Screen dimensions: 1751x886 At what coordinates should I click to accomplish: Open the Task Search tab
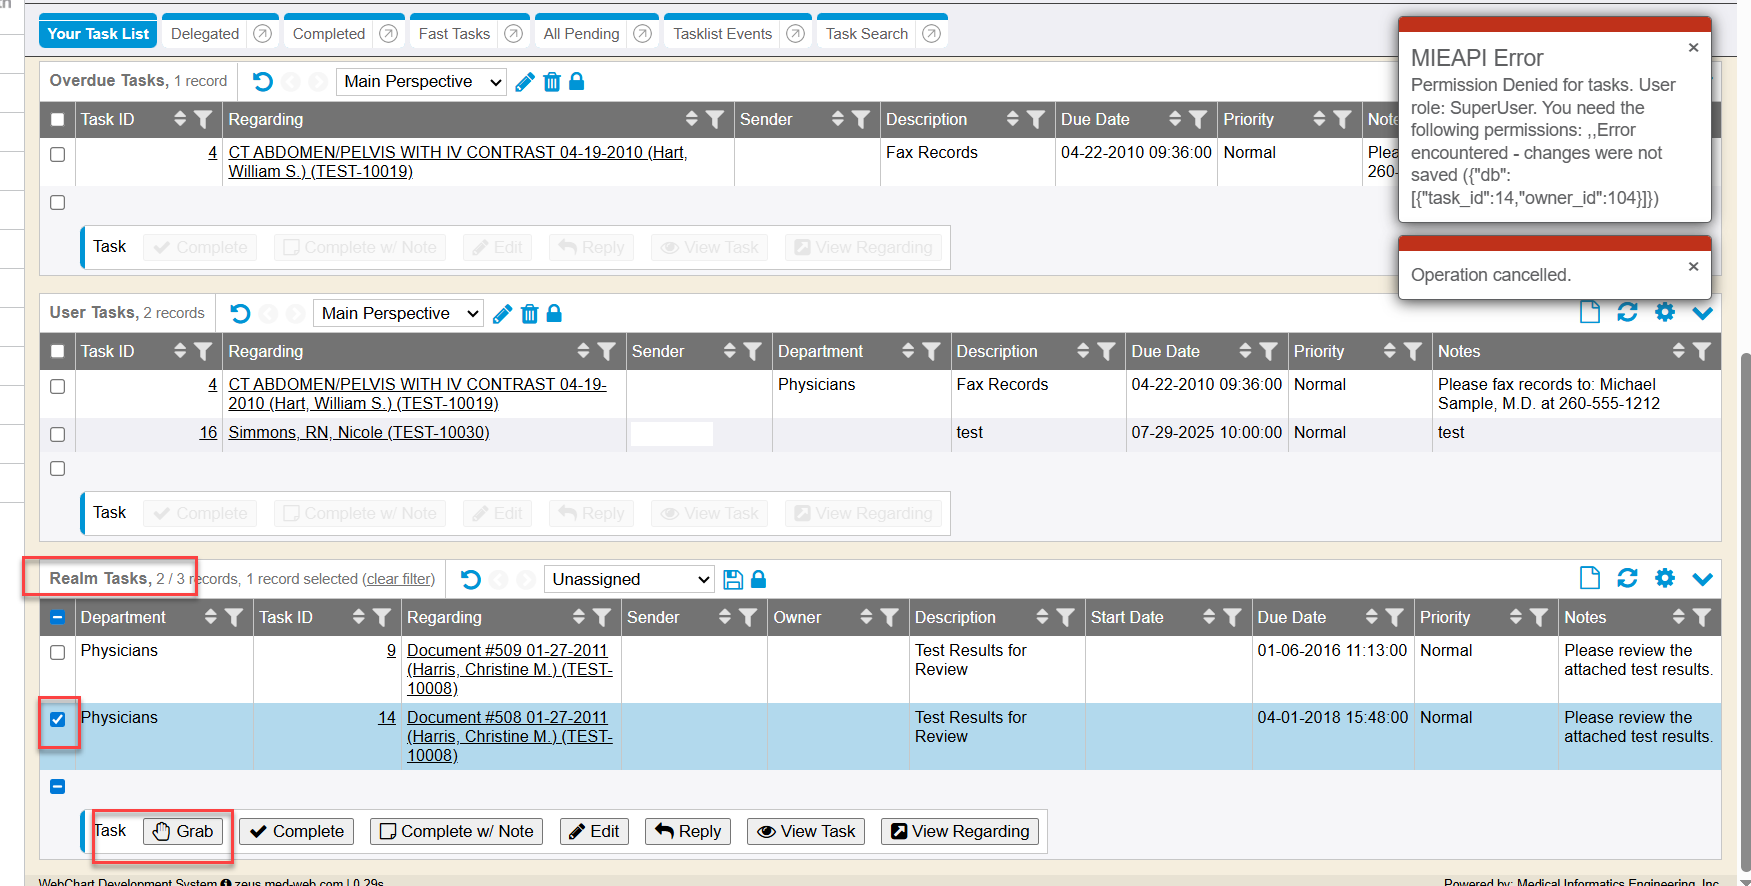click(x=866, y=34)
